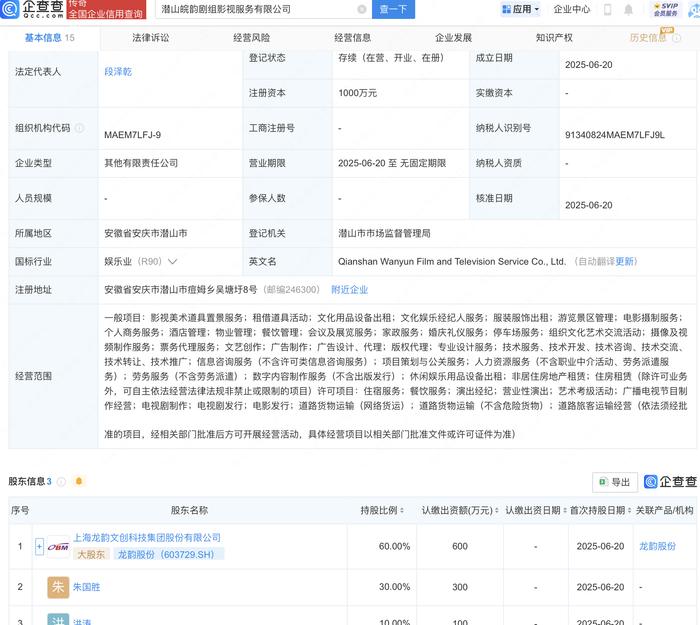Screen dimensions: 700x625
Task: Click the Qcc.com 企查查 logo
Action: click(x=32, y=9)
